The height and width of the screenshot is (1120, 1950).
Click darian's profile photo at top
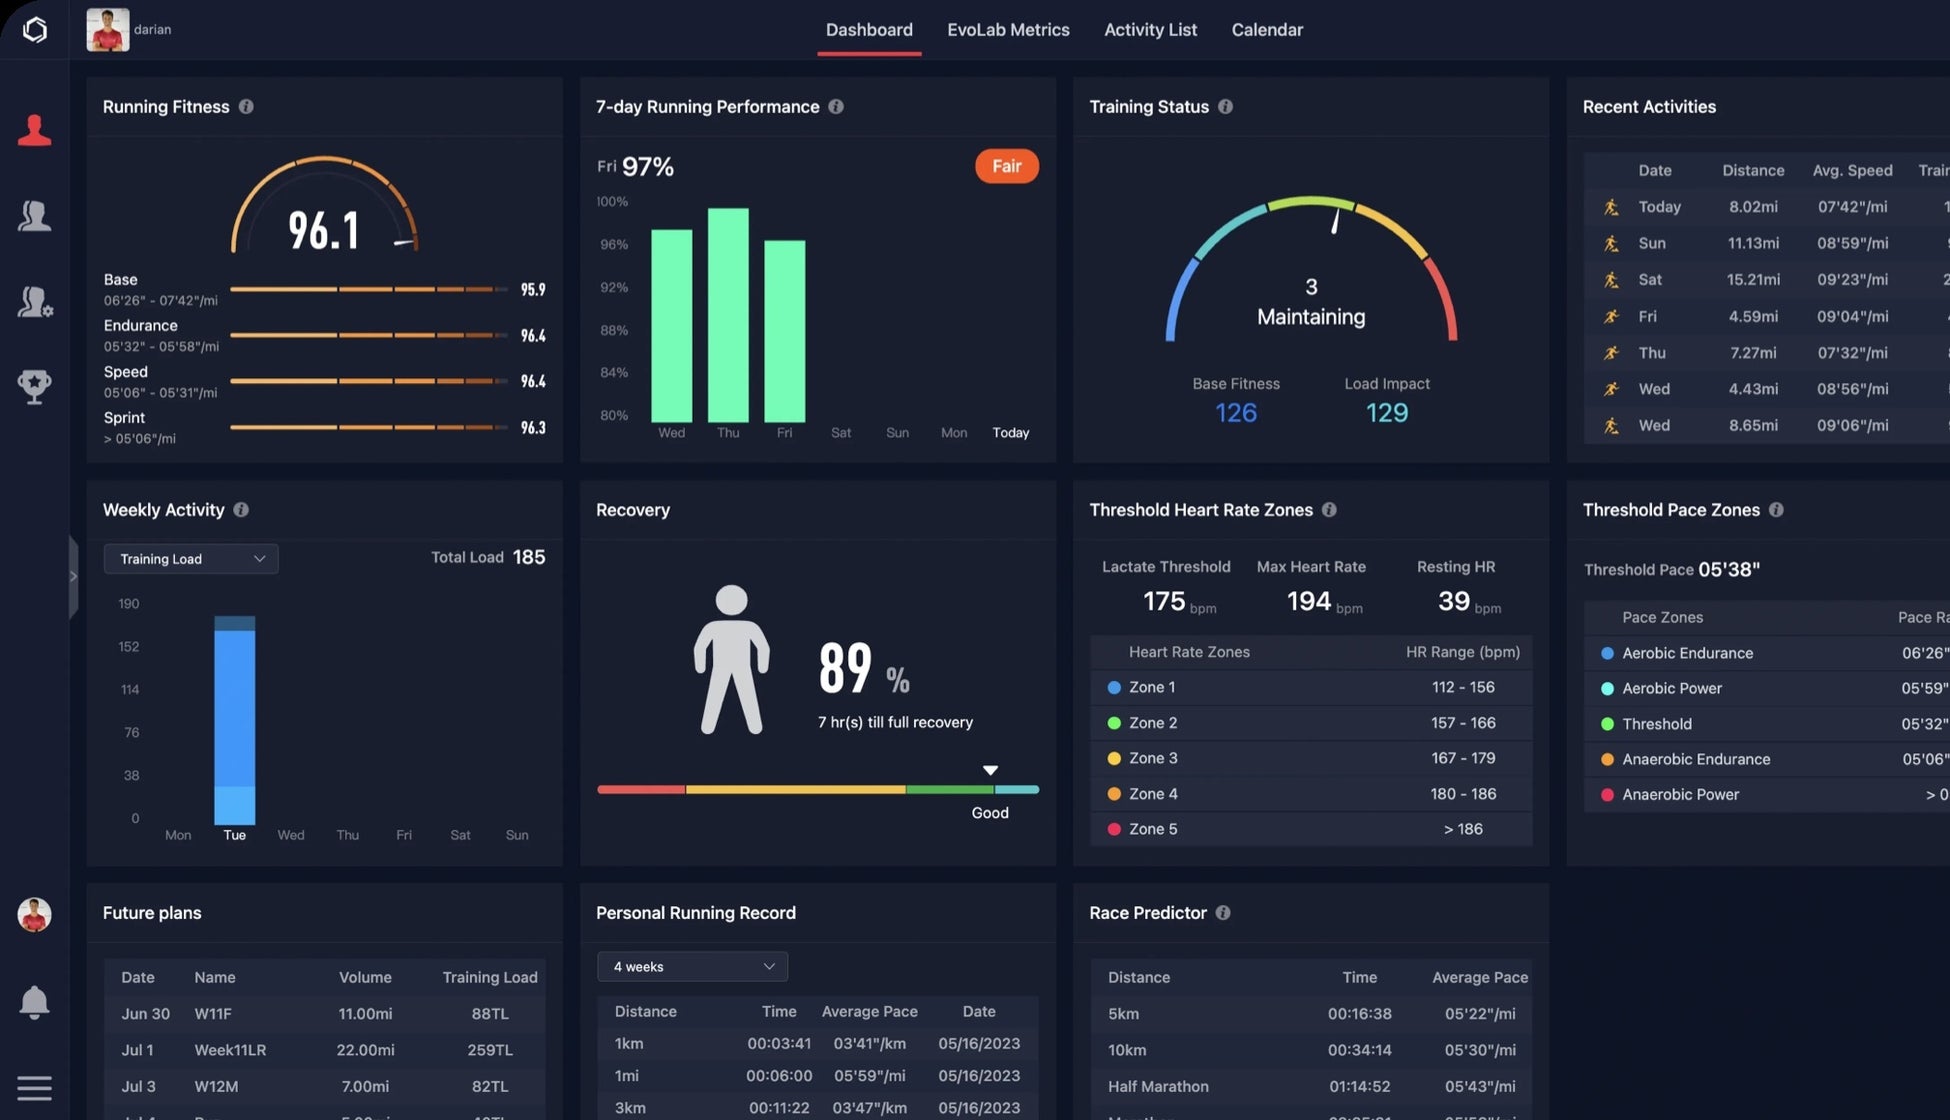pos(108,30)
